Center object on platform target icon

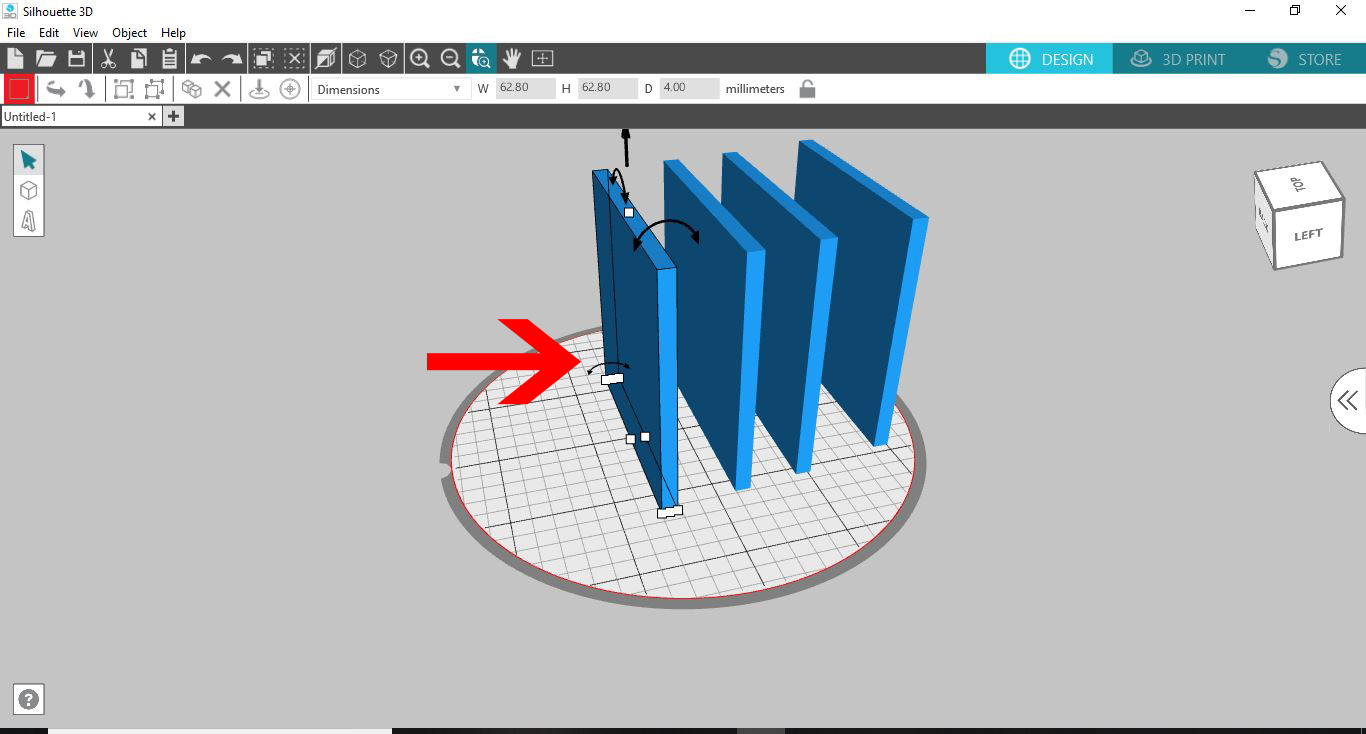(290, 89)
